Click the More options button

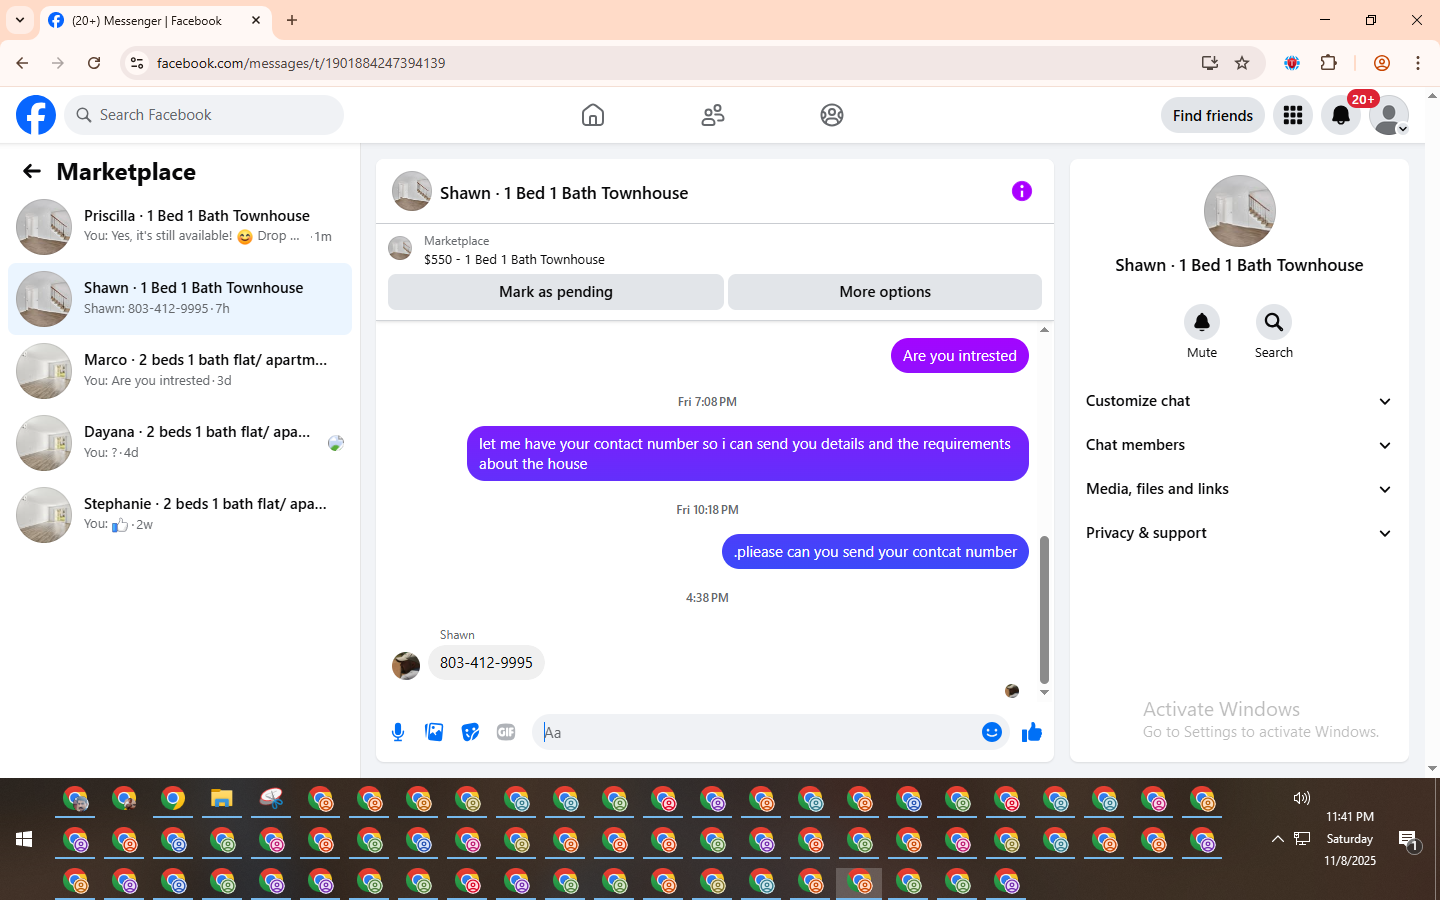(x=885, y=292)
